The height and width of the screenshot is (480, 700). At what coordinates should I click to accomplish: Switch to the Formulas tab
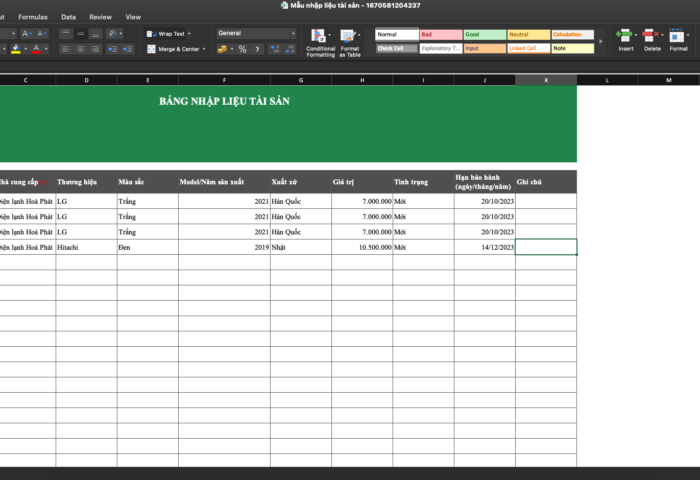32,17
